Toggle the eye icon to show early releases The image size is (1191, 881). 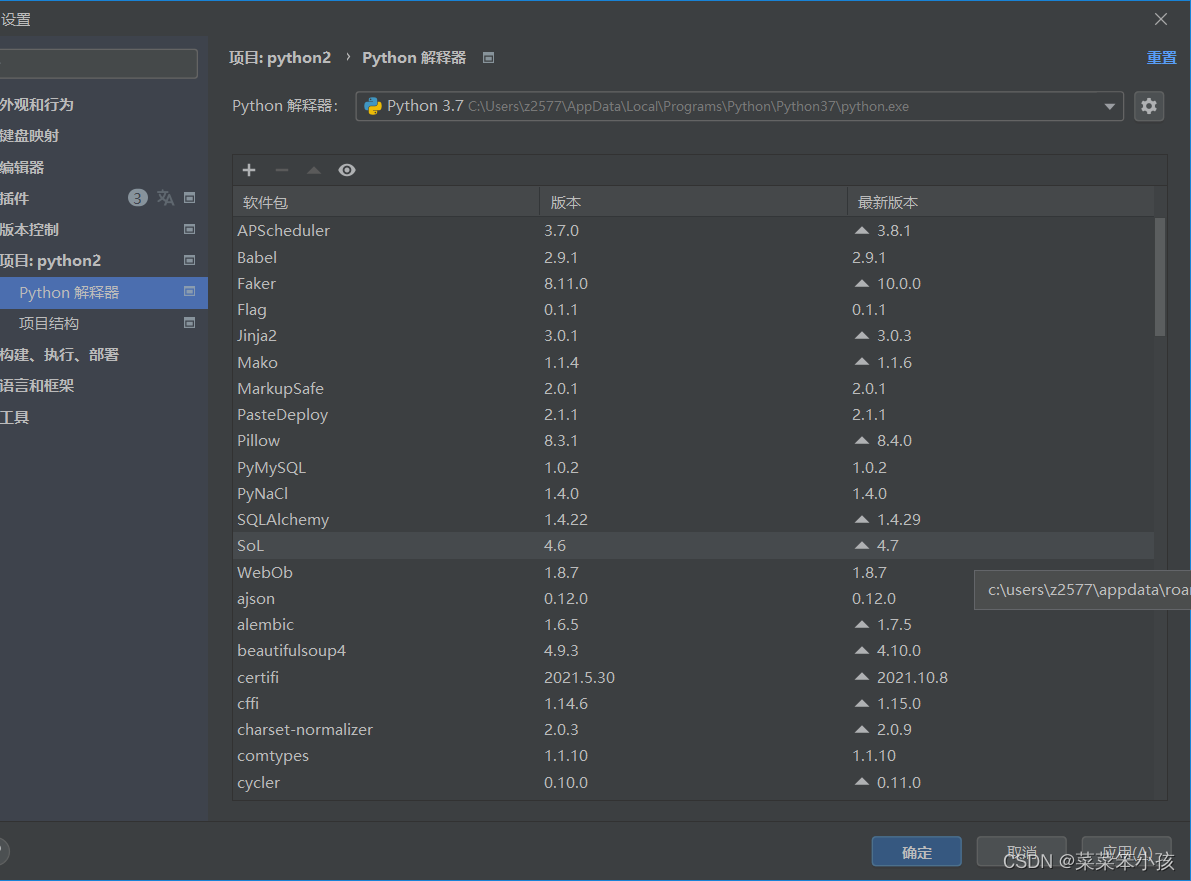click(x=347, y=170)
